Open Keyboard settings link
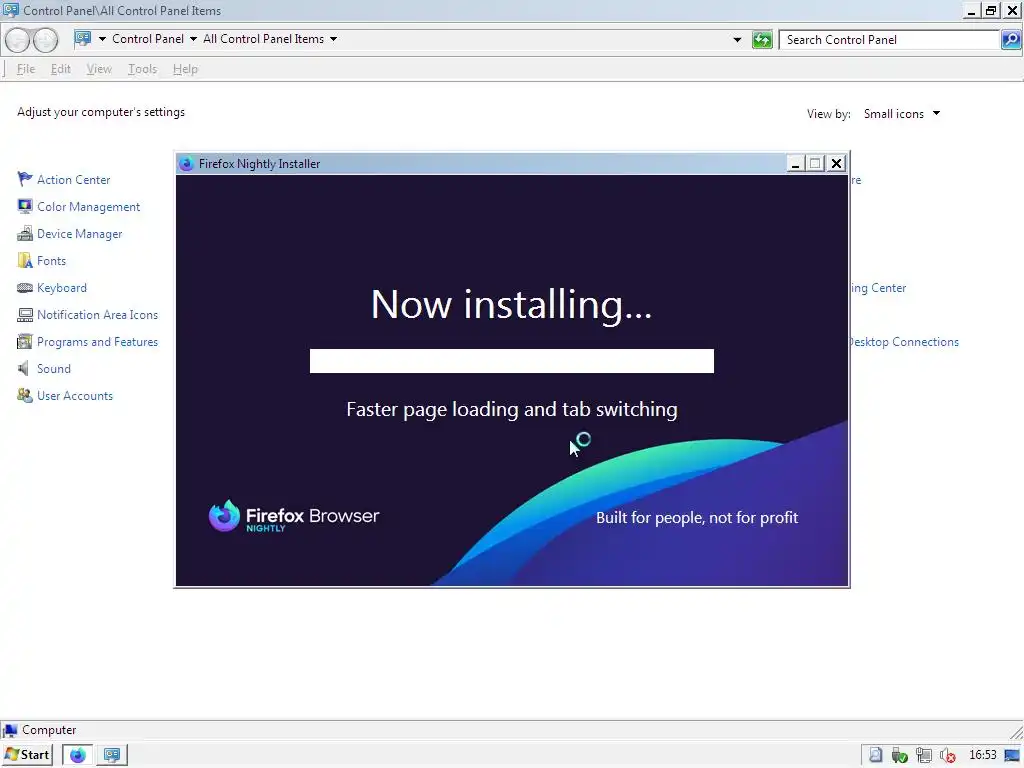Image resolution: width=1024 pixels, height=768 pixels. tap(61, 288)
